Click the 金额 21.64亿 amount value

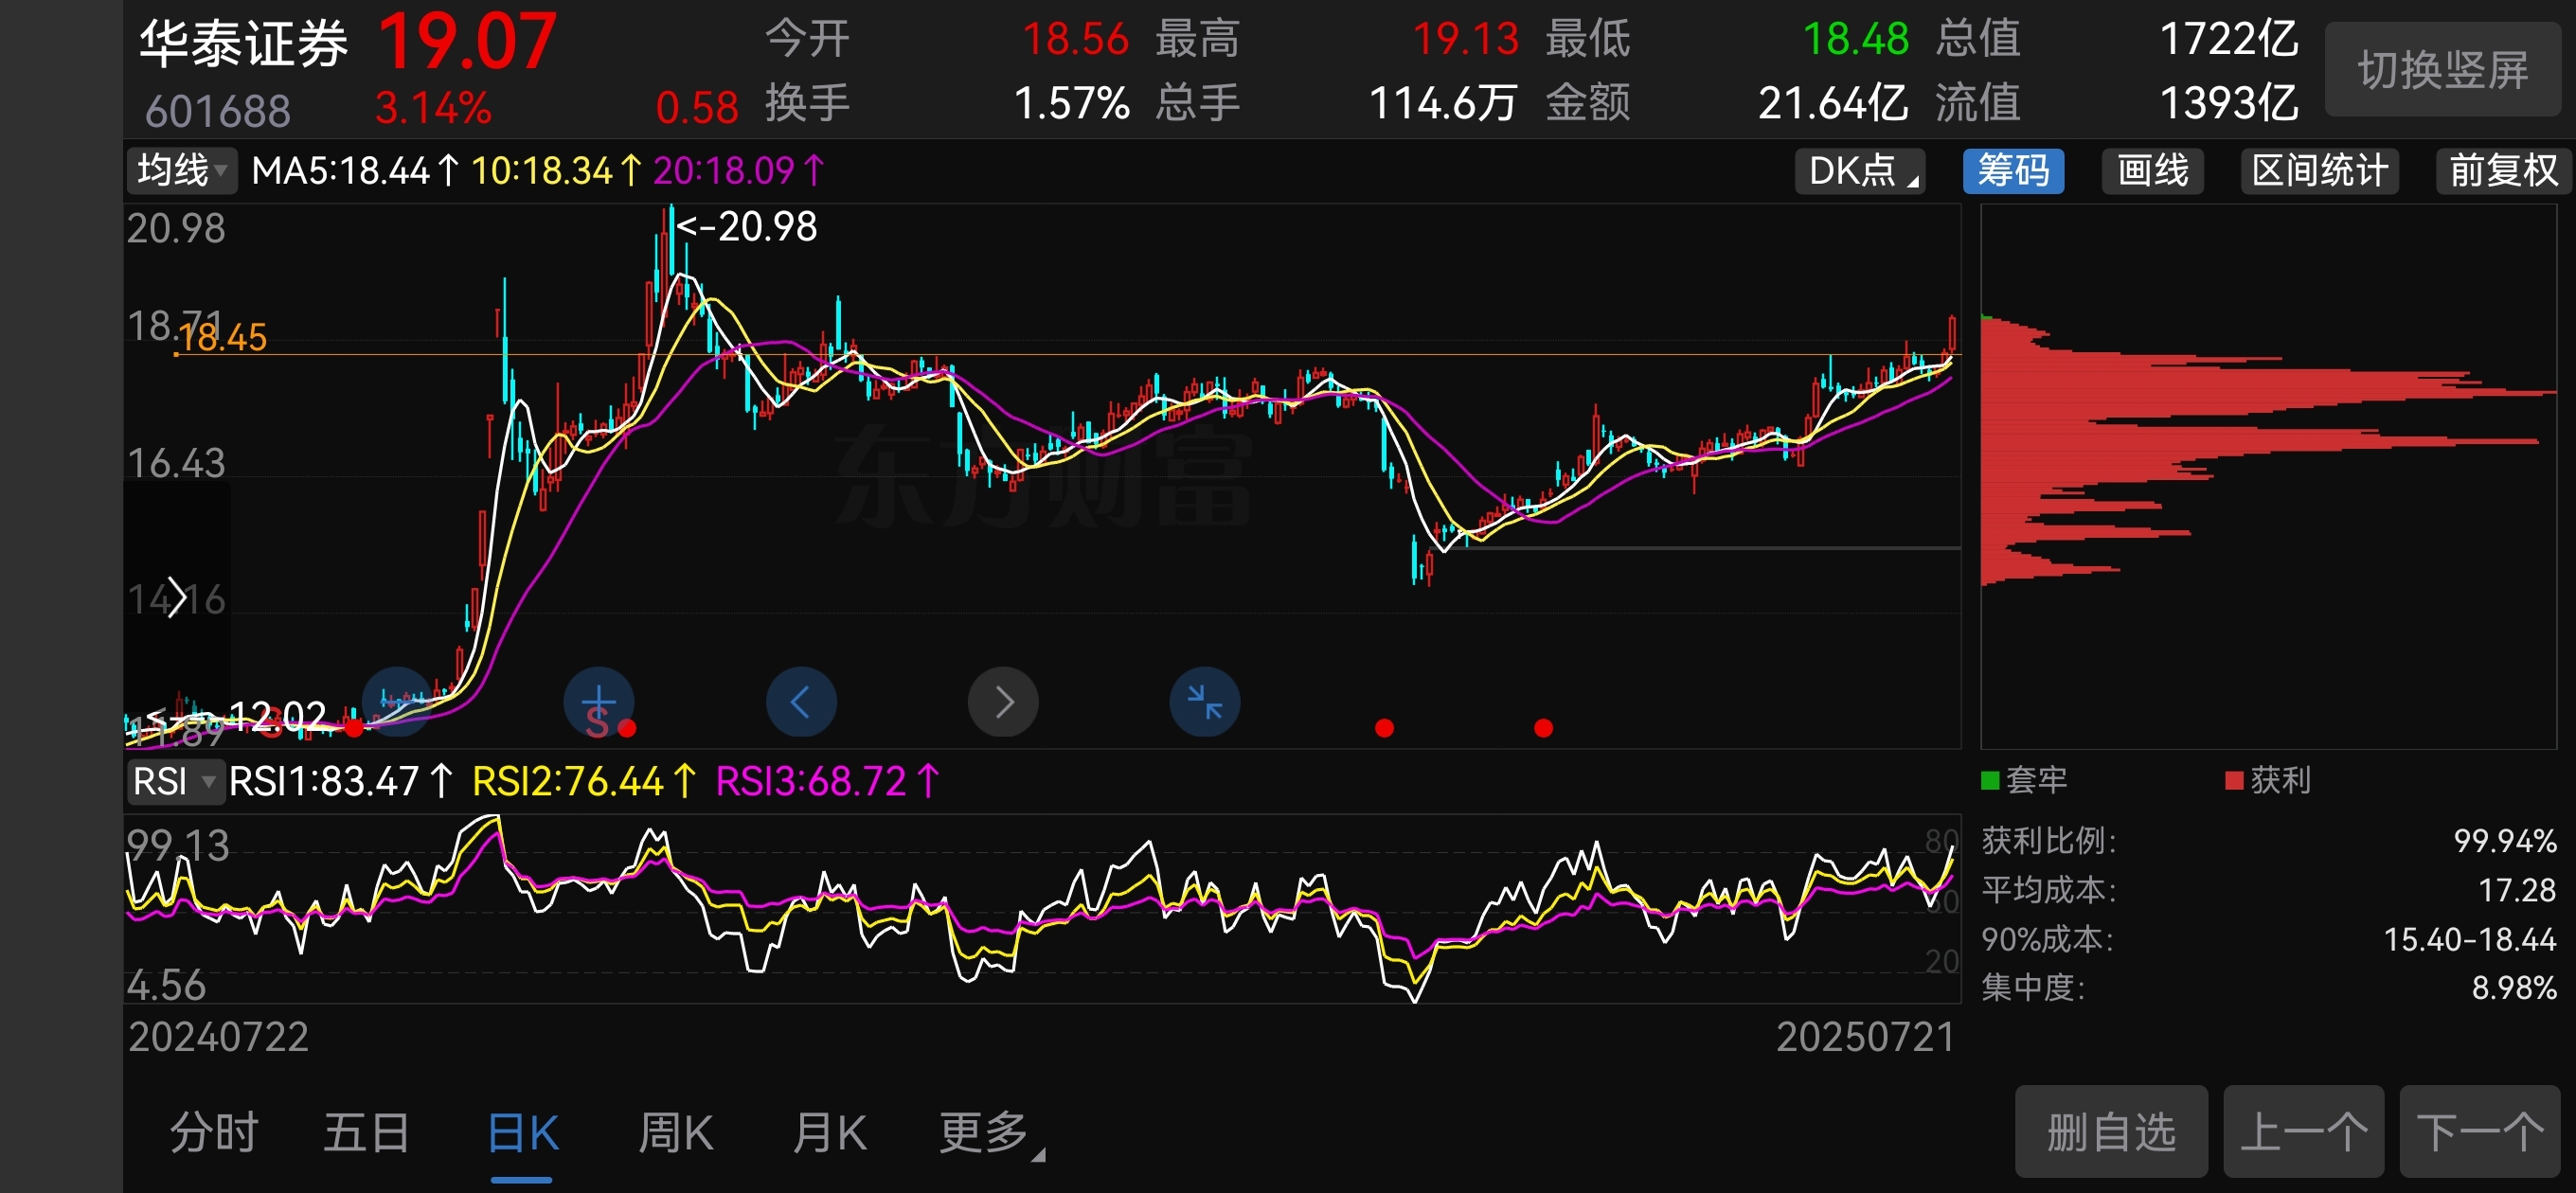[1832, 103]
